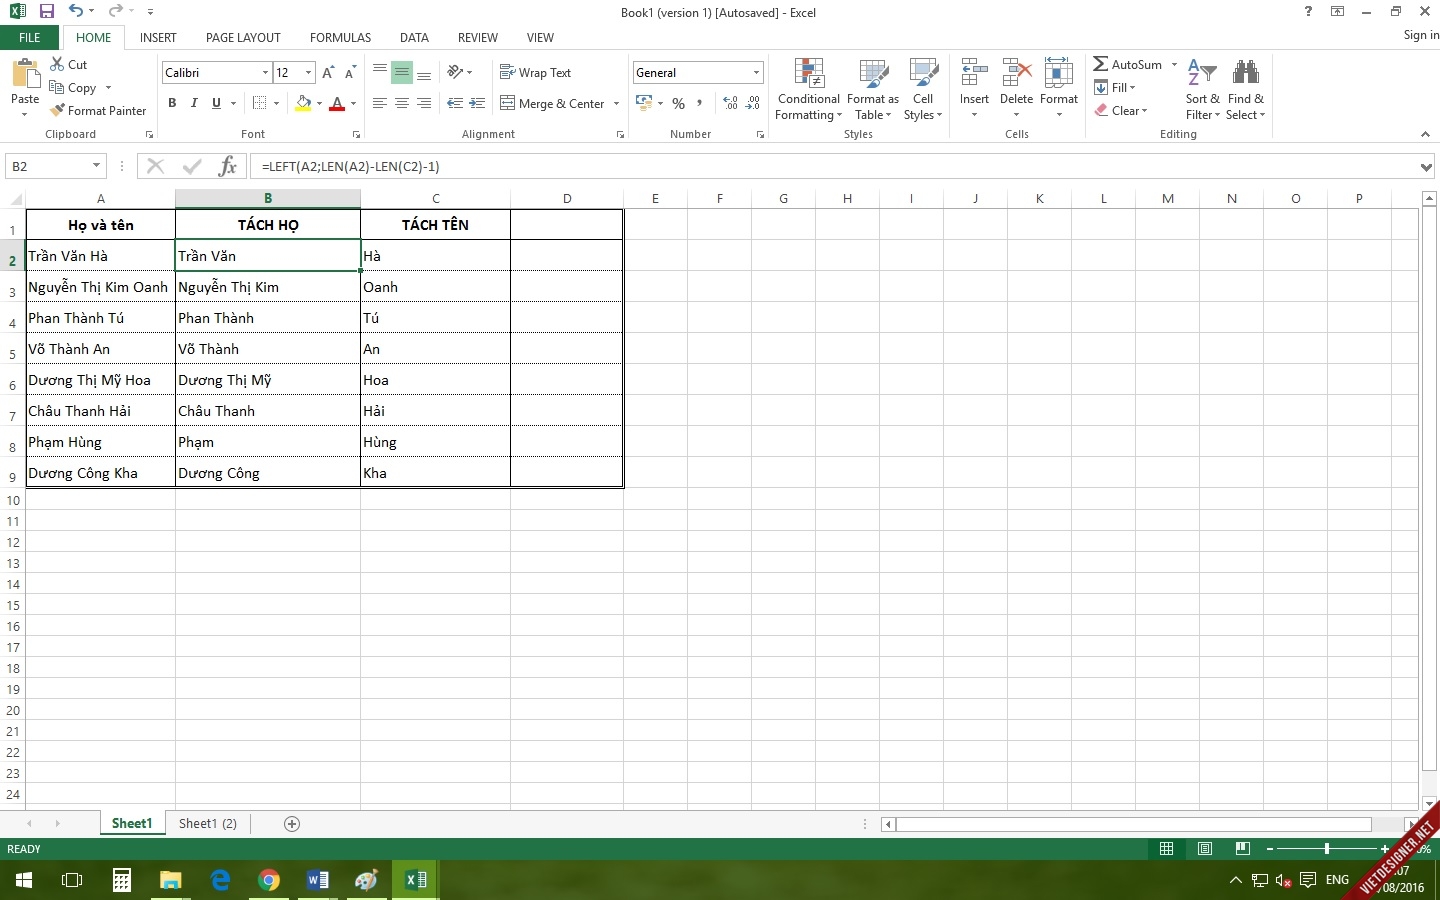The width and height of the screenshot is (1440, 900).
Task: Toggle Bold formatting
Action: point(172,103)
